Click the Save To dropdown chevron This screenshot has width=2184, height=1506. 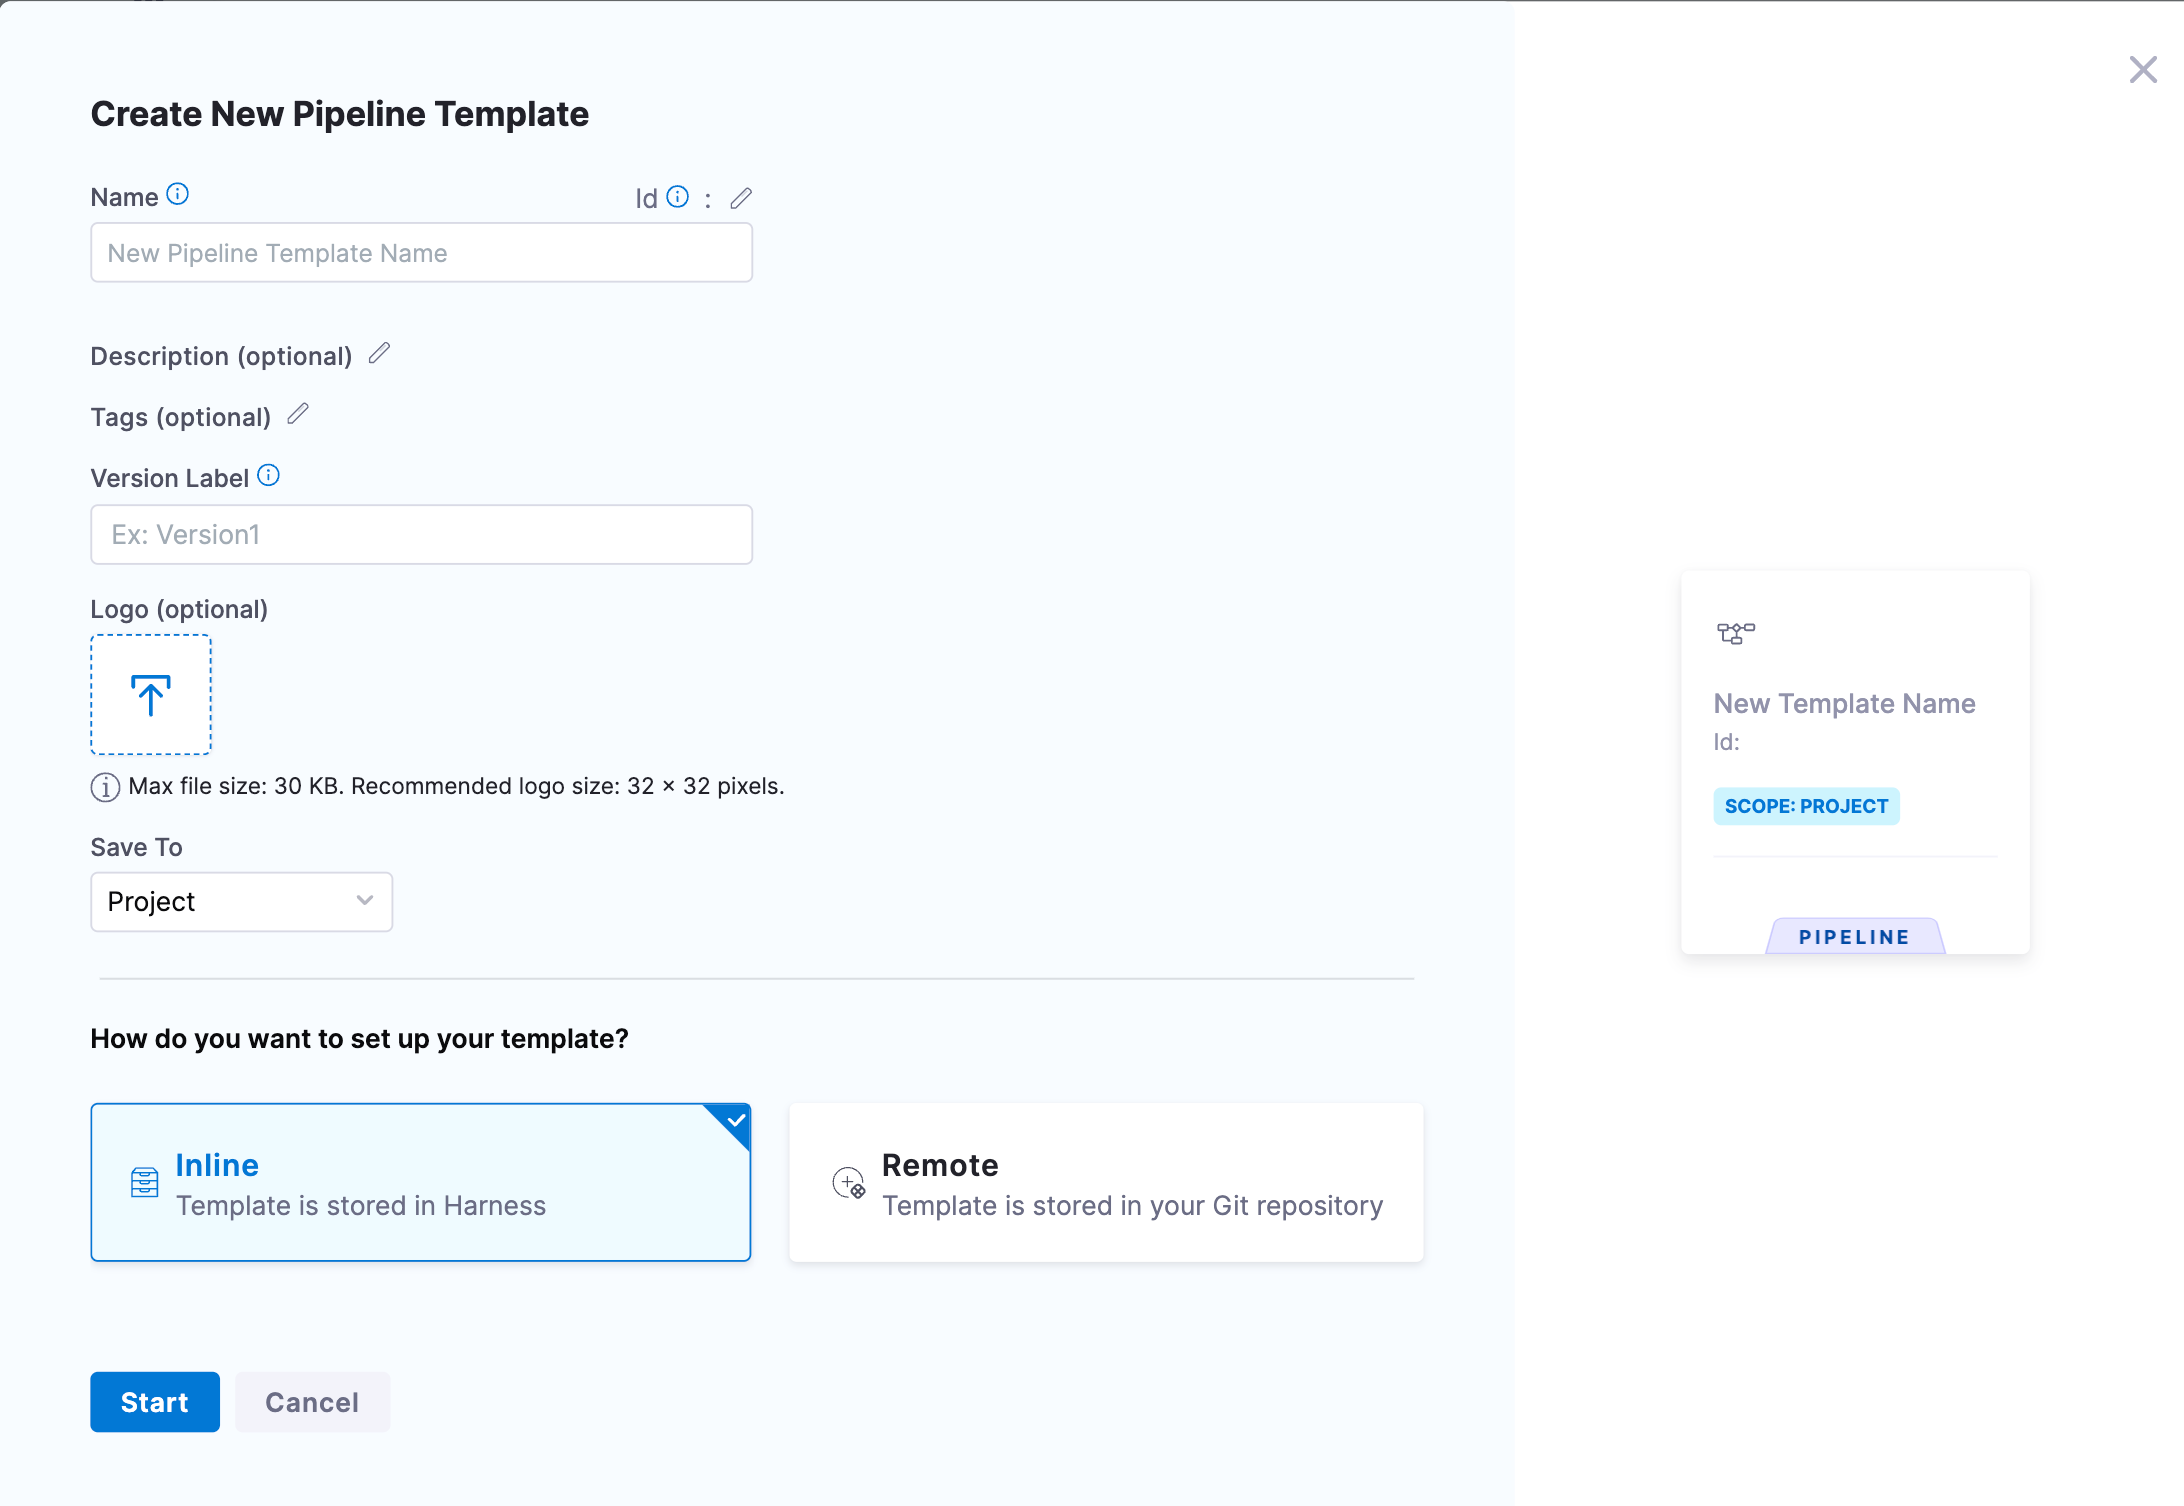pyautogui.click(x=365, y=901)
